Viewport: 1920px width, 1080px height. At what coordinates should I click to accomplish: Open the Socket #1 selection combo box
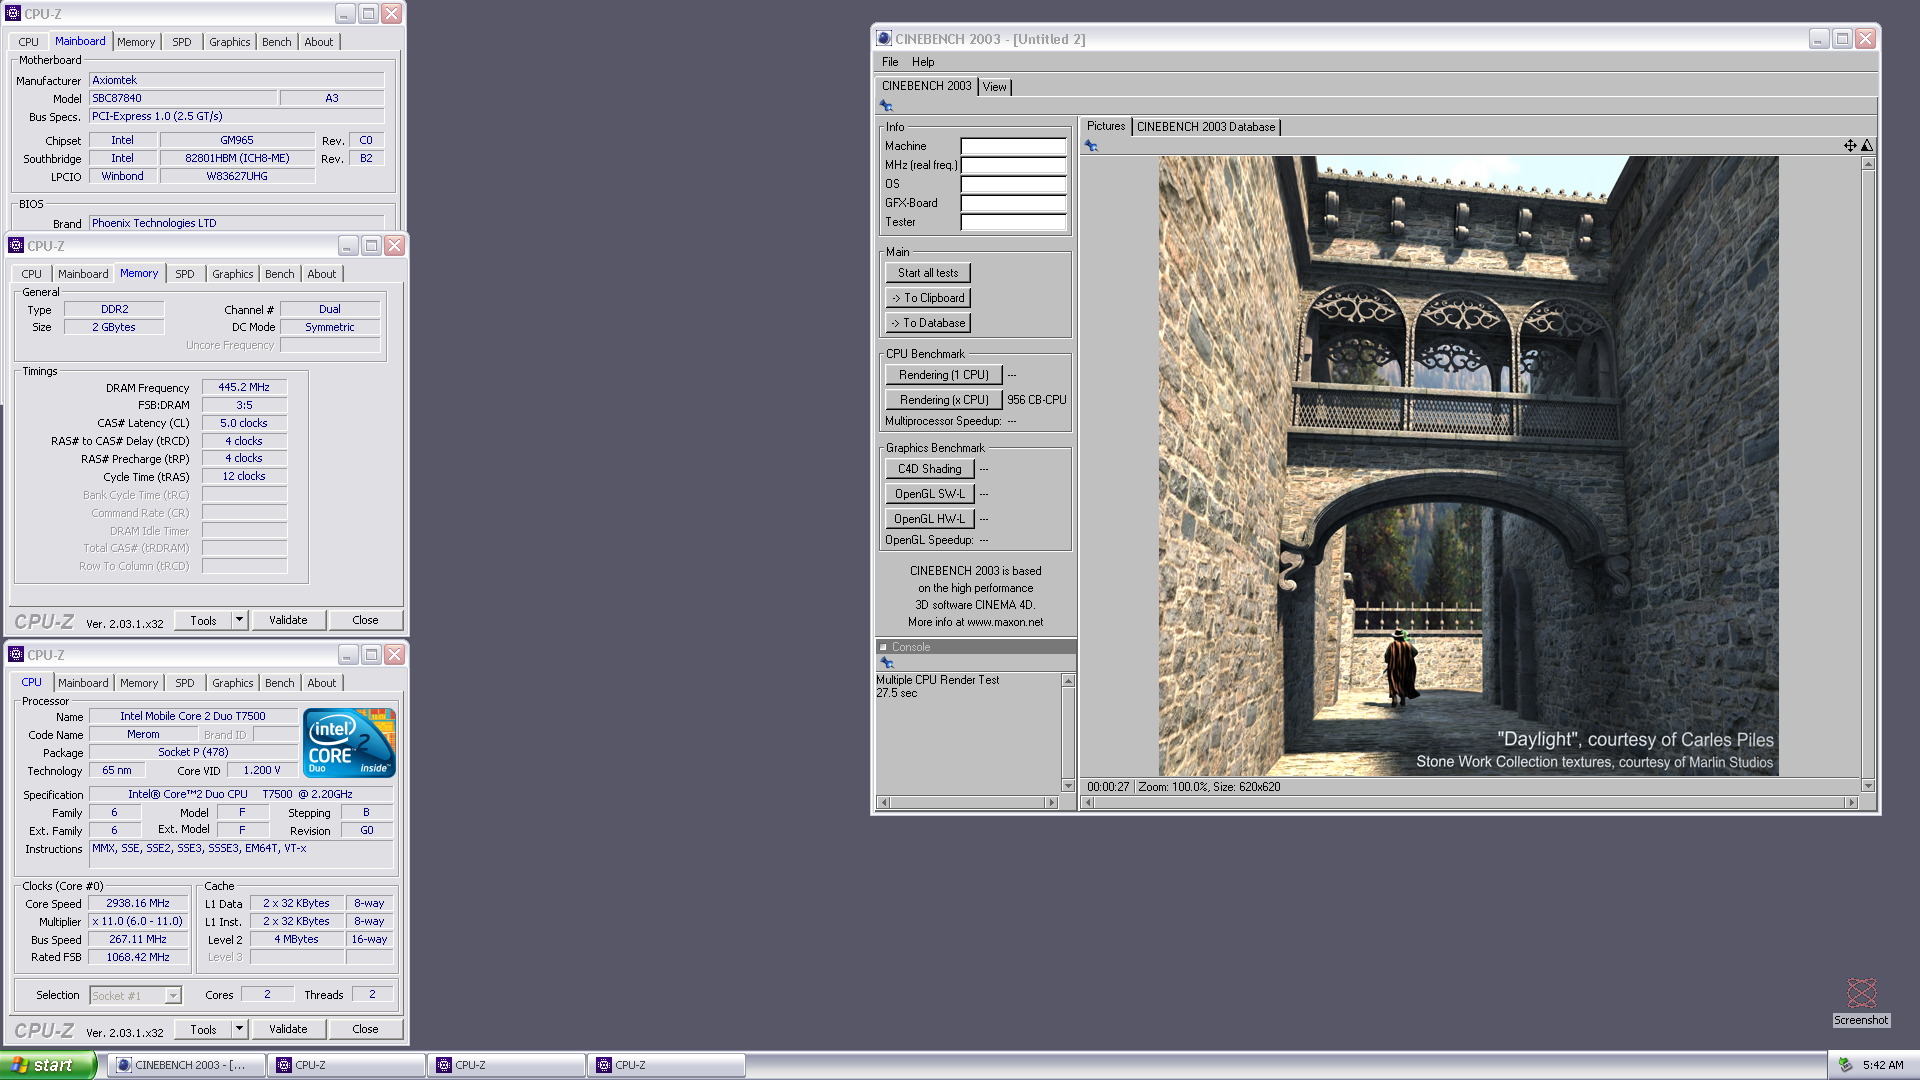click(x=135, y=996)
